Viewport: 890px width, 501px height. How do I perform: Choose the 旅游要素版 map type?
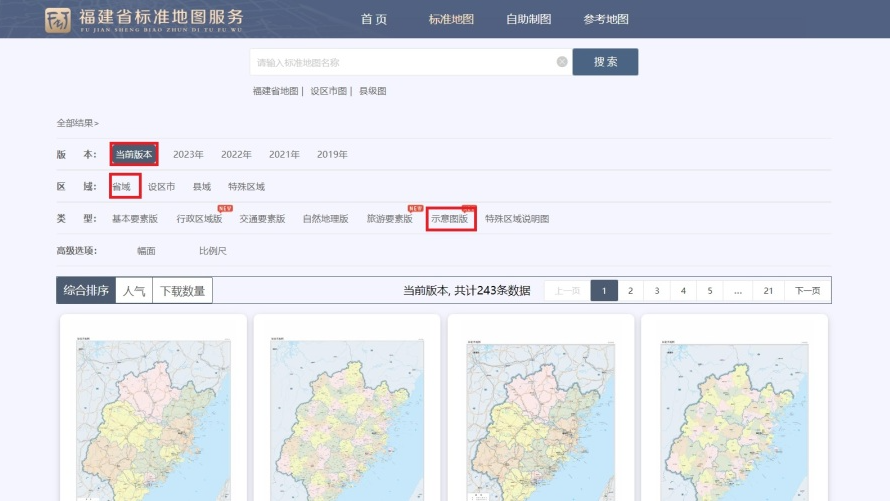pyautogui.click(x=389, y=218)
